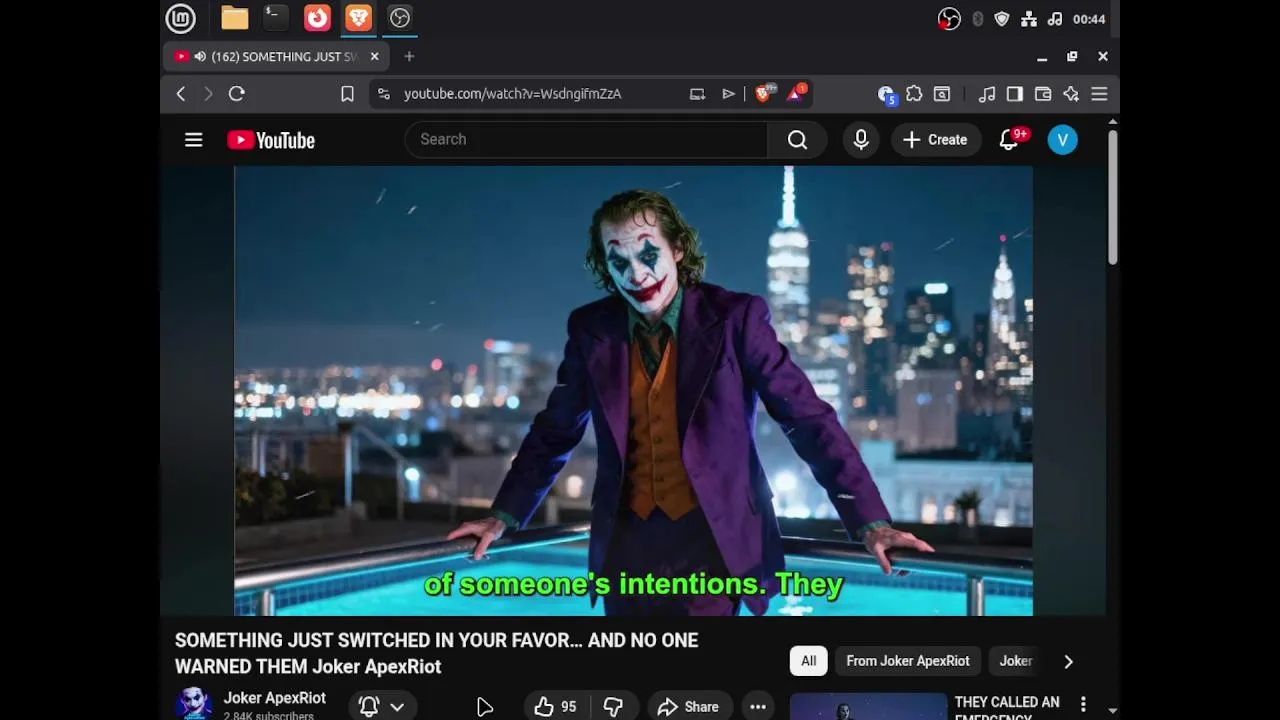Close the YouTube tab
The height and width of the screenshot is (720, 1280).
[375, 57]
